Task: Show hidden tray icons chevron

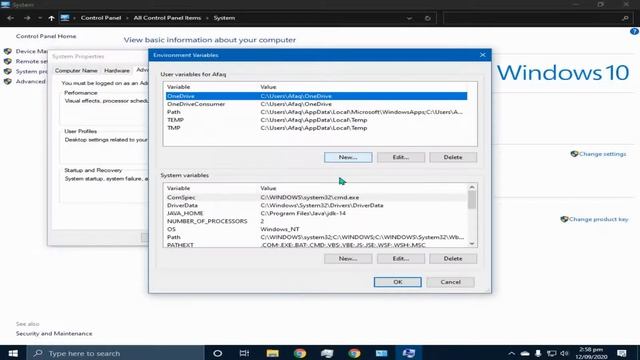Action: tap(511, 353)
